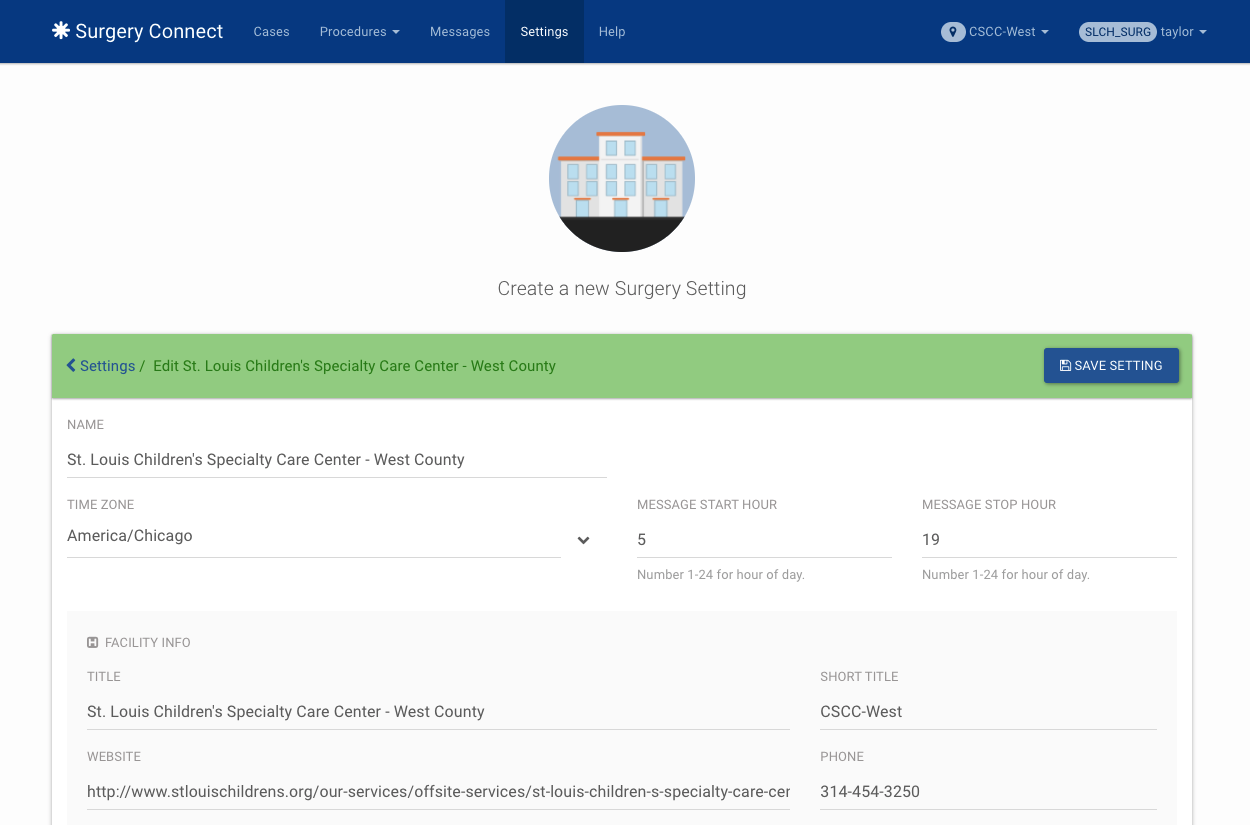The image size is (1250, 825).
Task: Click the Website URL input field
Action: click(438, 792)
